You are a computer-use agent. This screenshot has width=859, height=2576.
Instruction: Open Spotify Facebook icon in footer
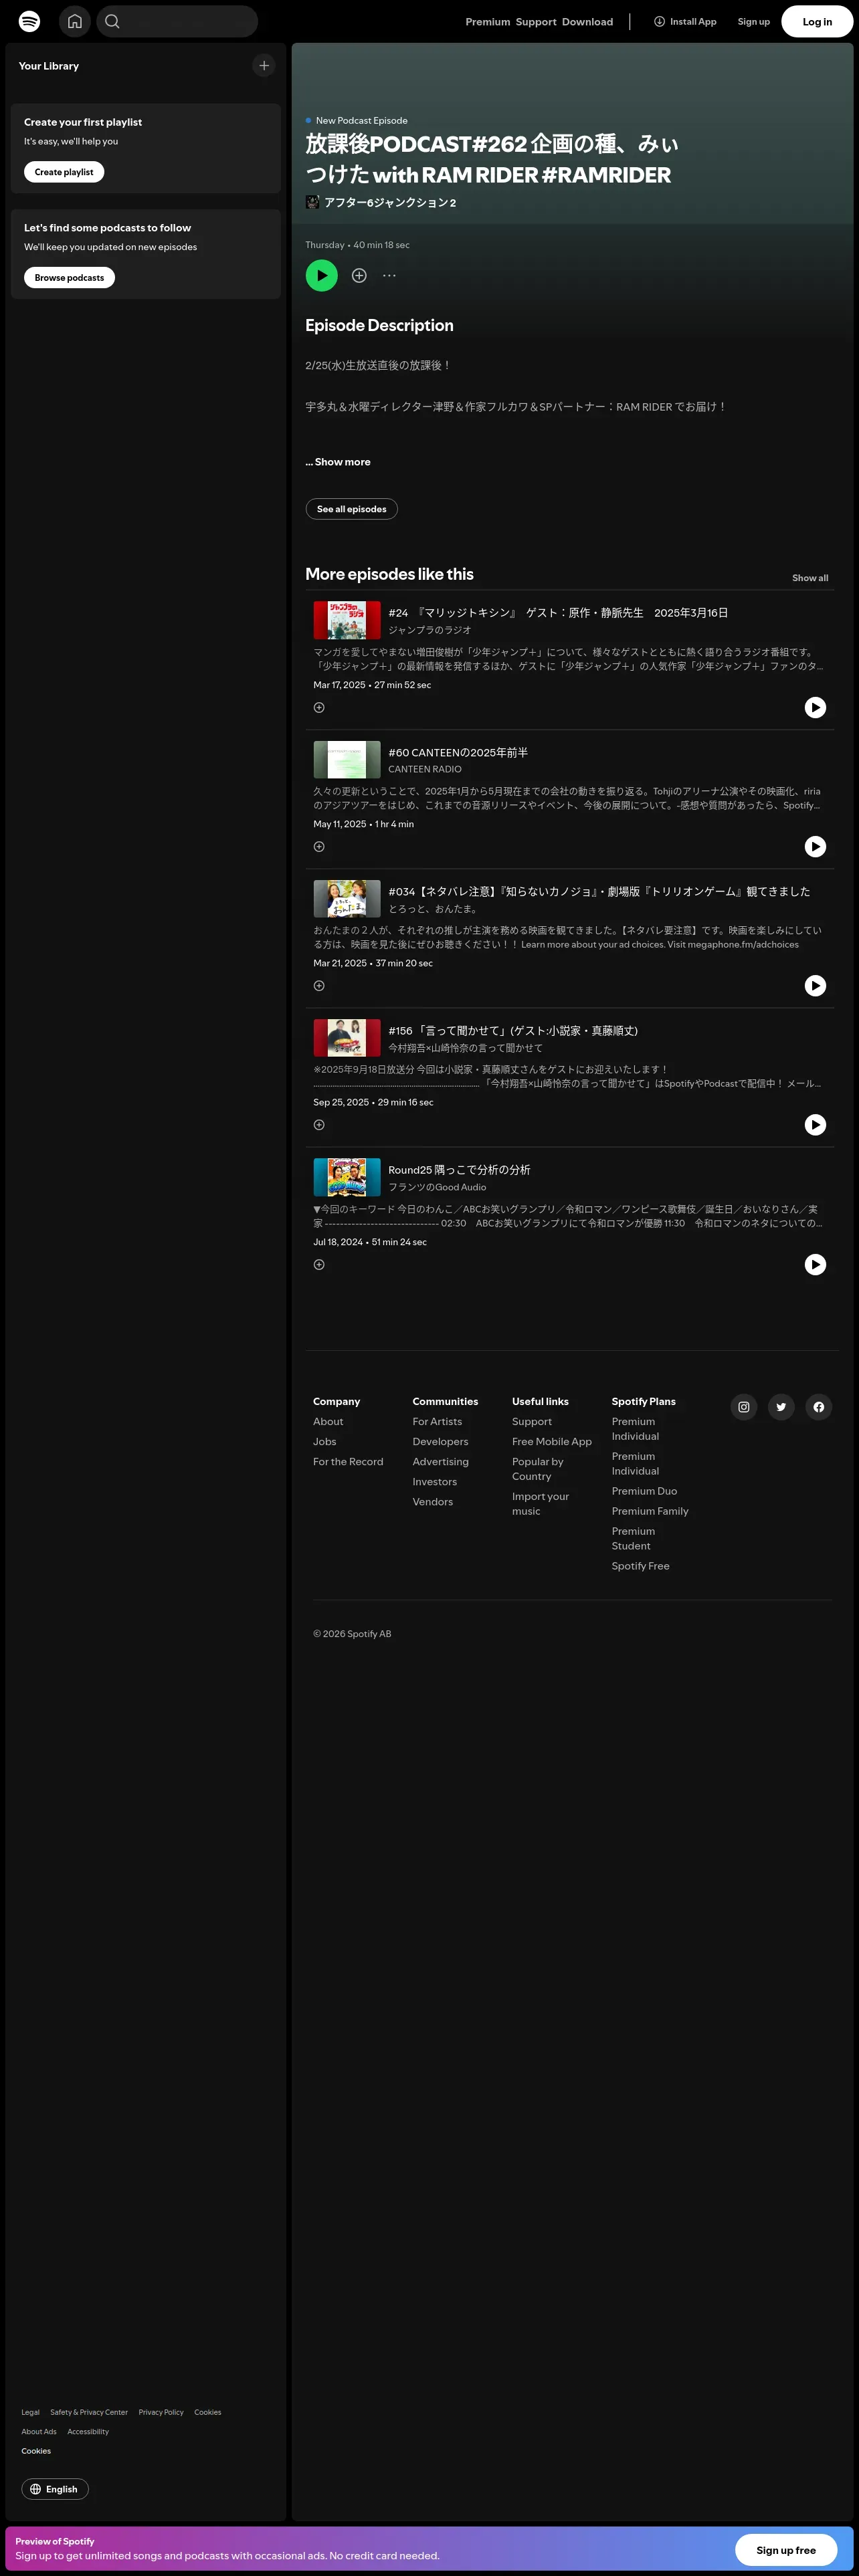pyautogui.click(x=818, y=1407)
